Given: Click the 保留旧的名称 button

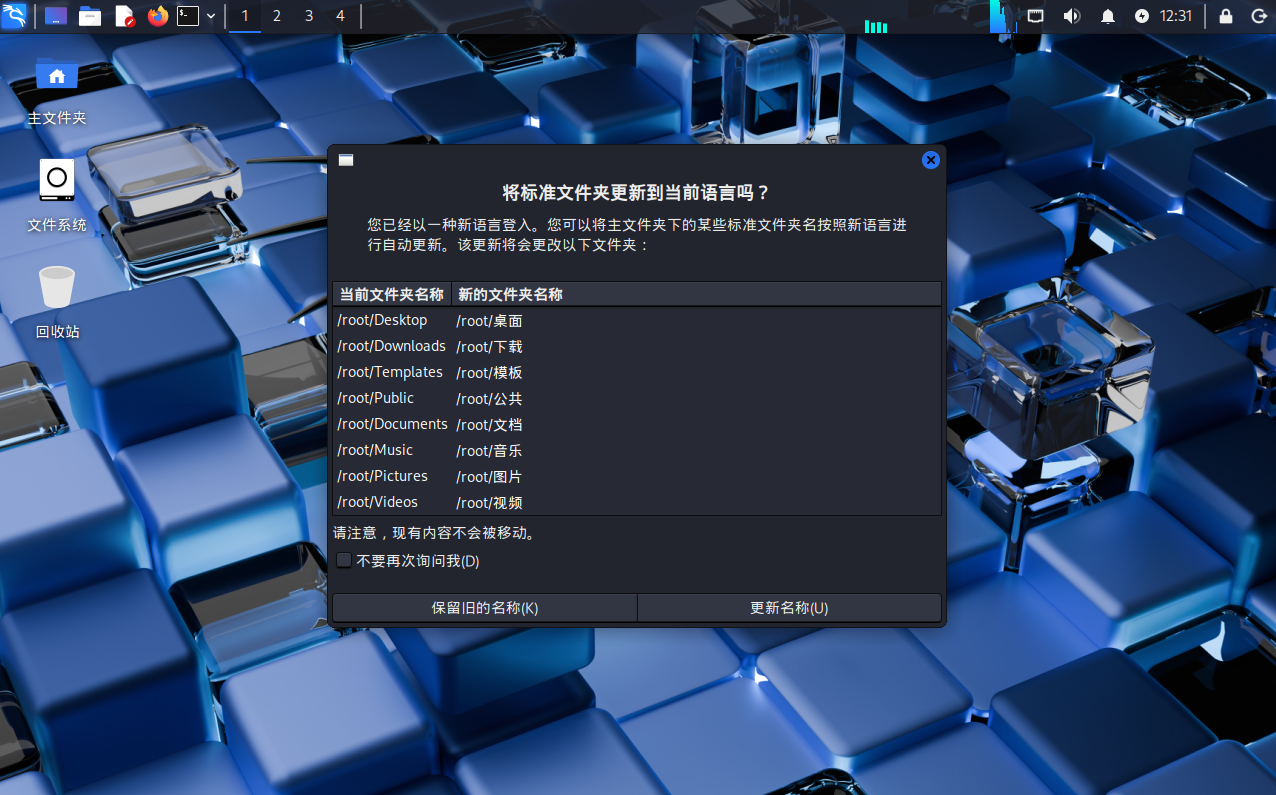Looking at the screenshot, I should coord(484,607).
